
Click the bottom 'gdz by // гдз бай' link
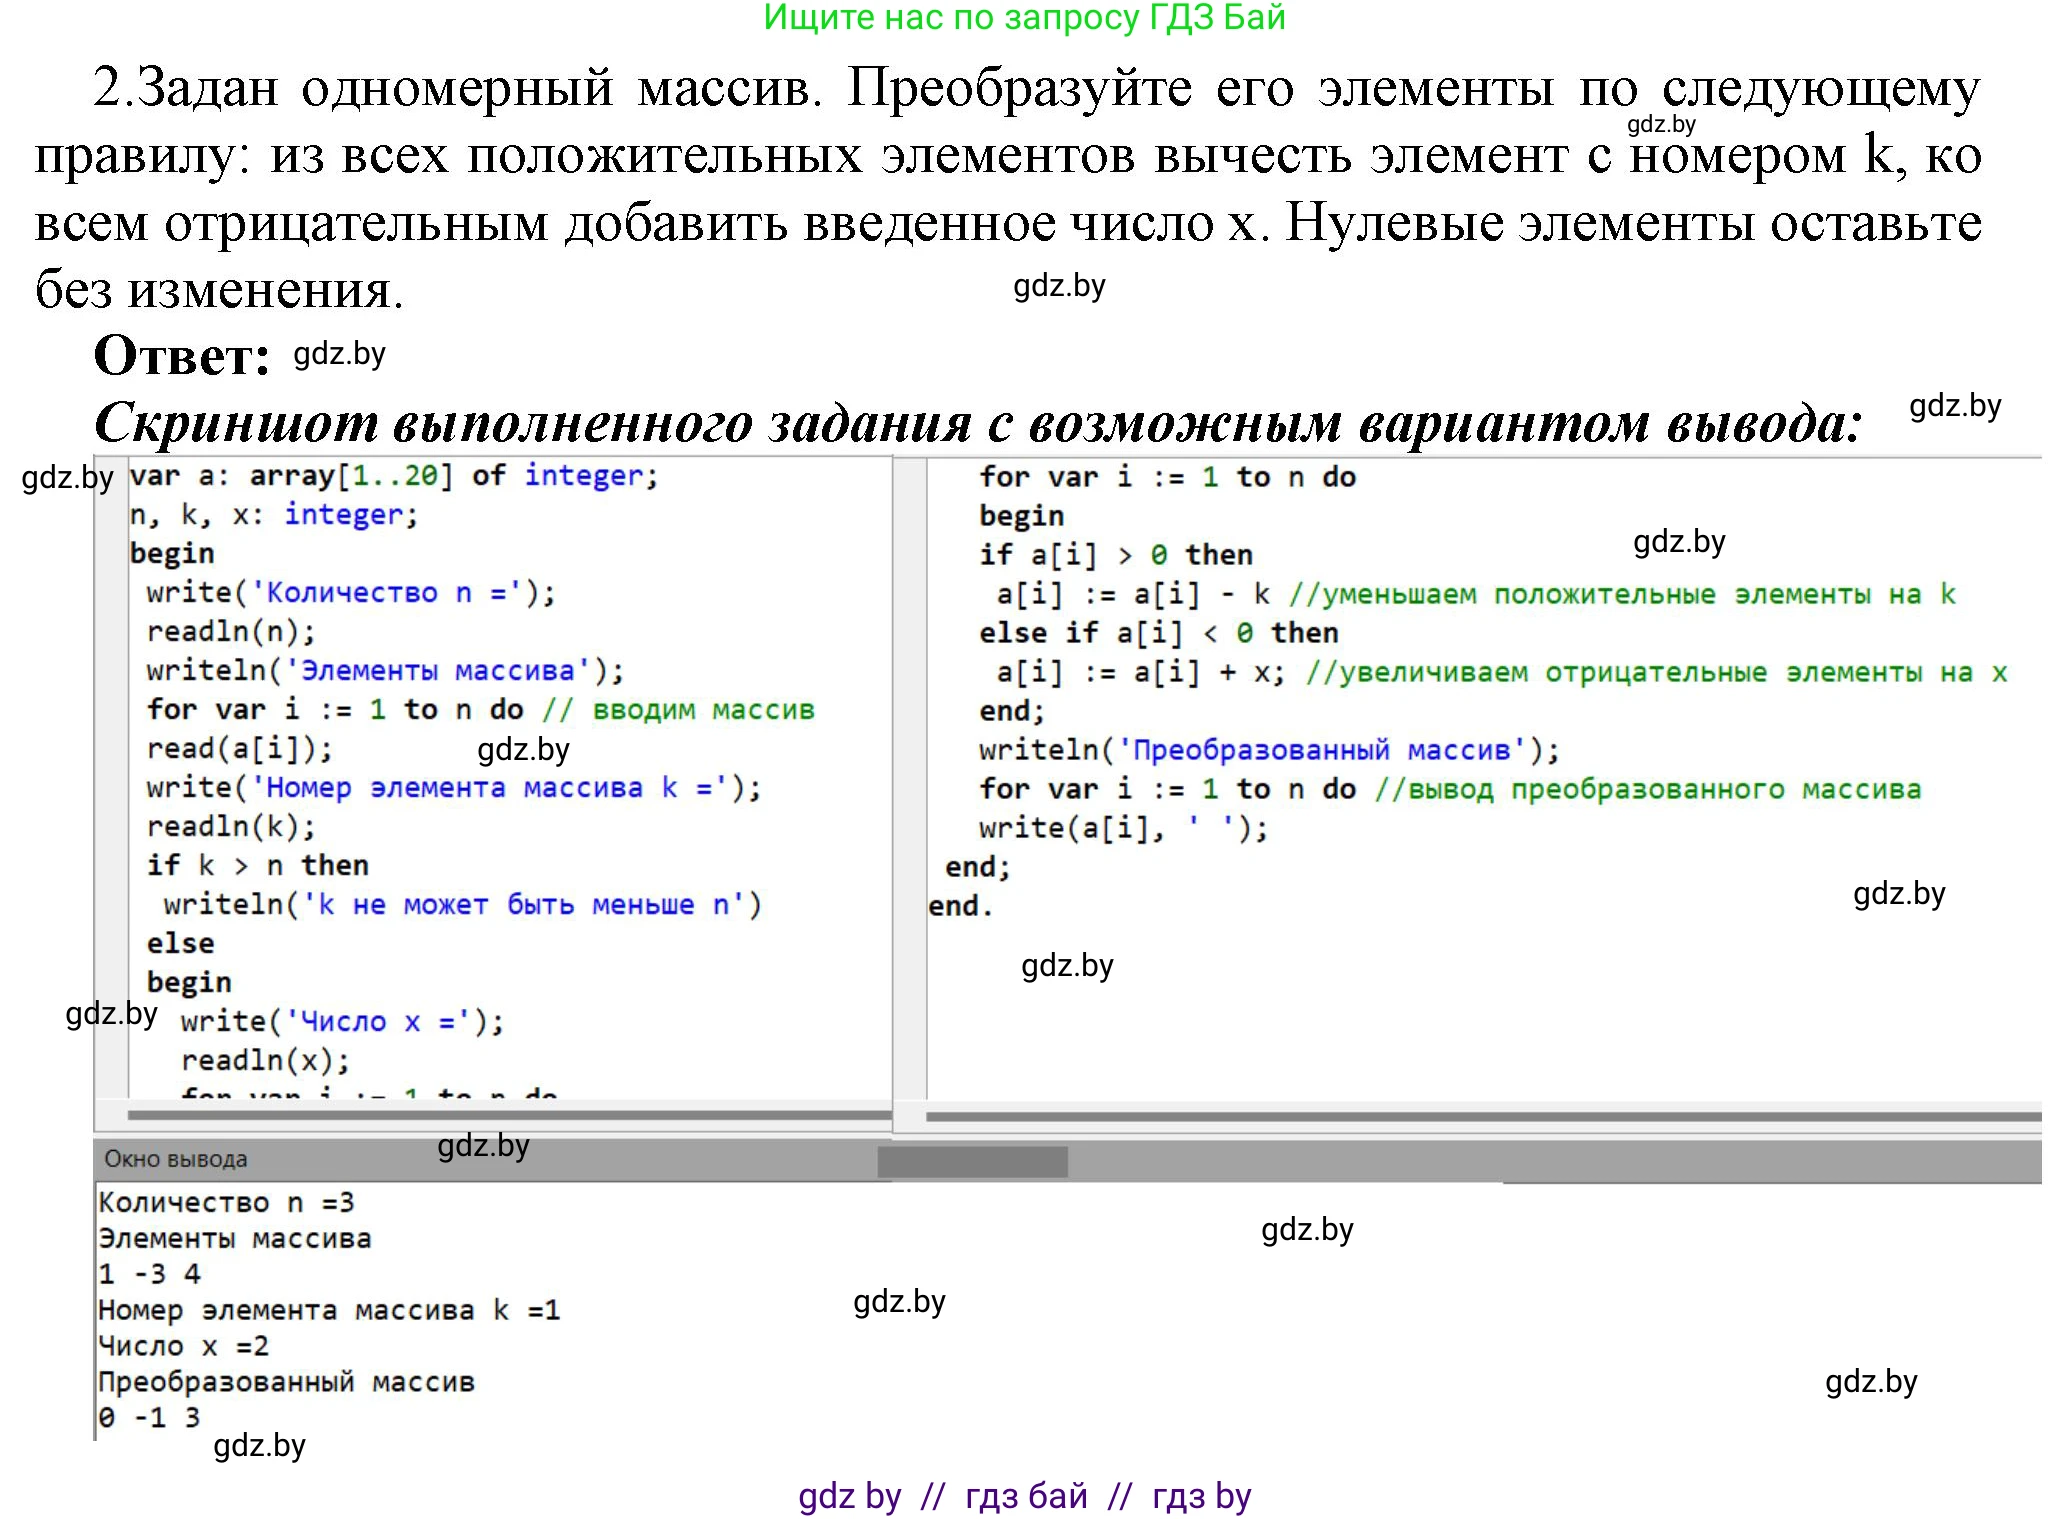coord(1024,1495)
